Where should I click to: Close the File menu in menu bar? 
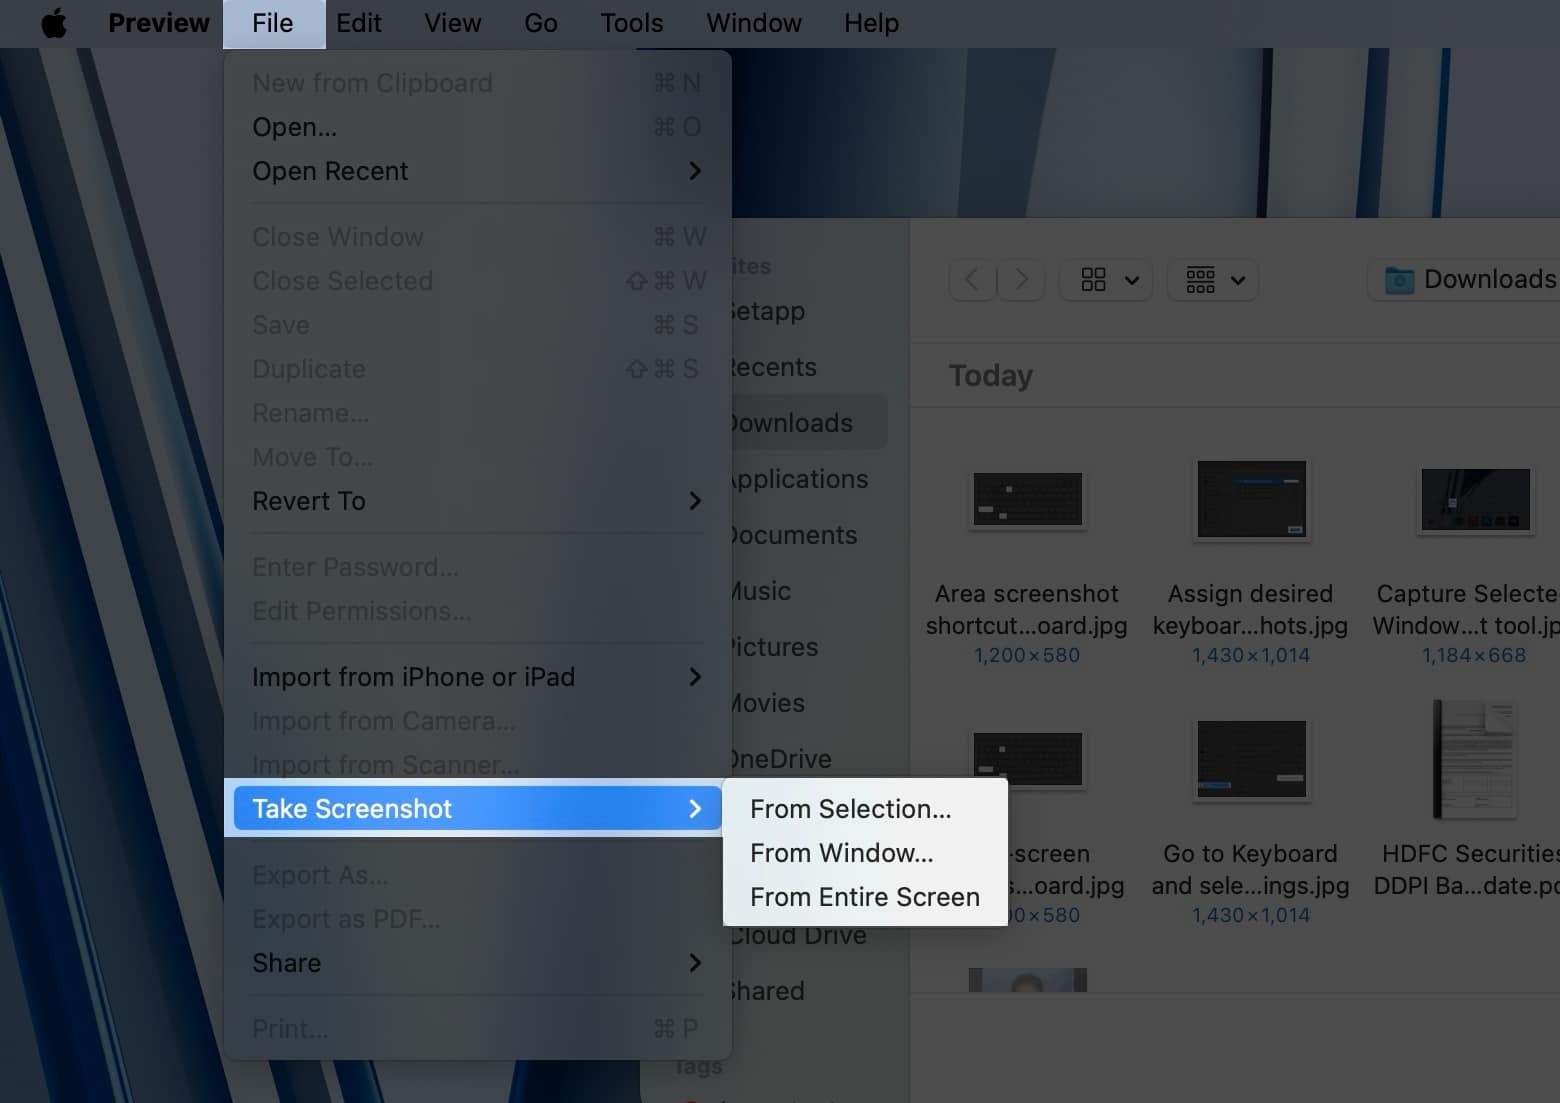pos(273,23)
